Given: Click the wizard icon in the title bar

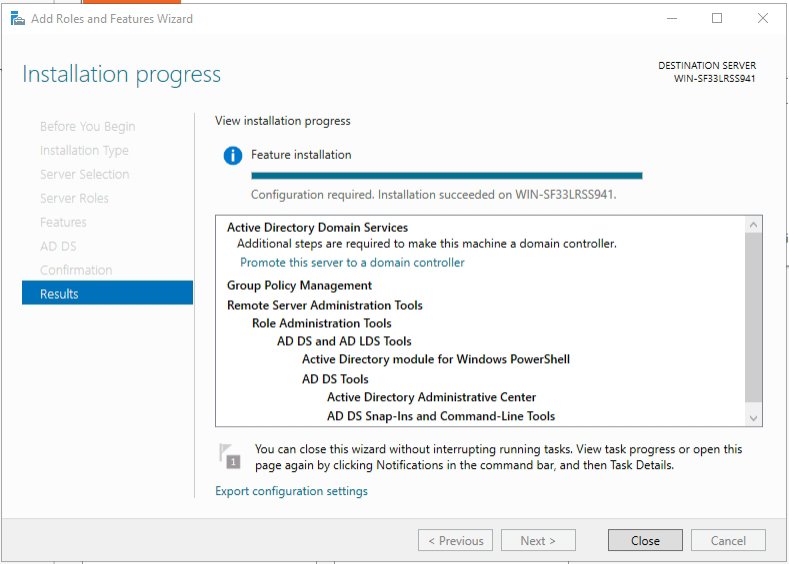Looking at the screenshot, I should click(x=17, y=18).
